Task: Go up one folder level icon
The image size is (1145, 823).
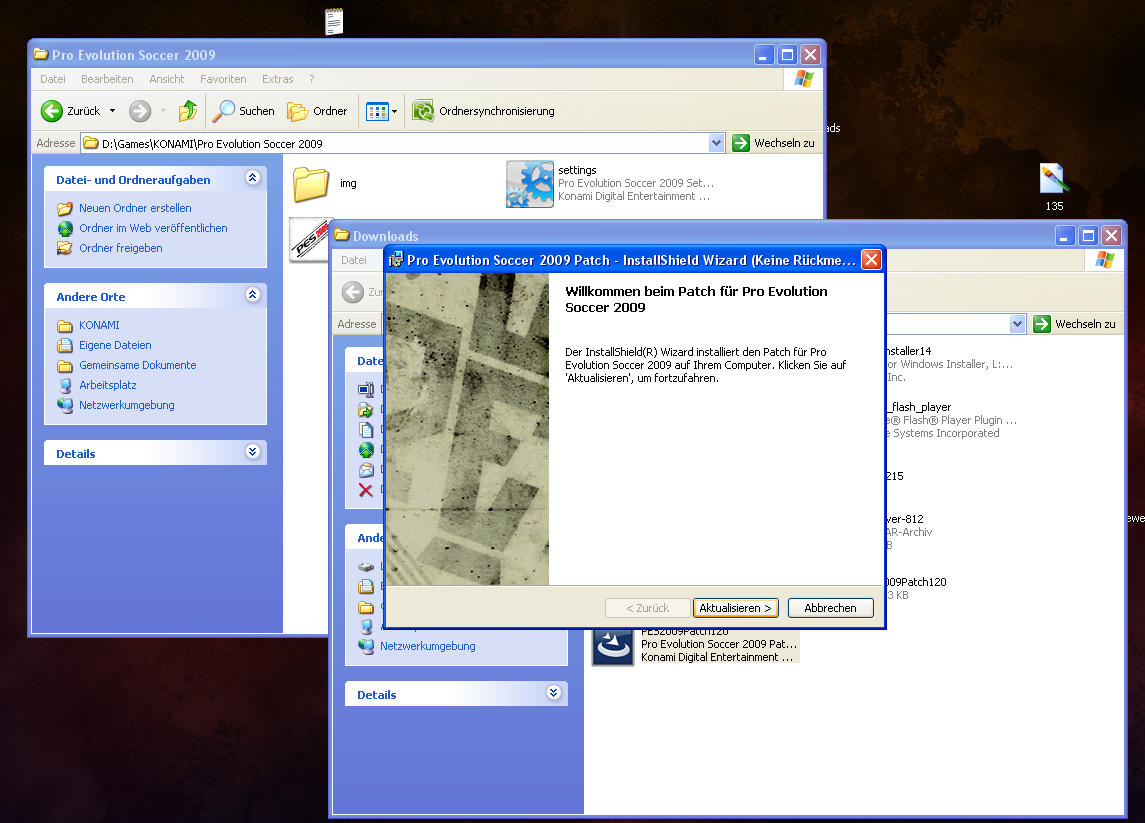Action: click(x=188, y=111)
